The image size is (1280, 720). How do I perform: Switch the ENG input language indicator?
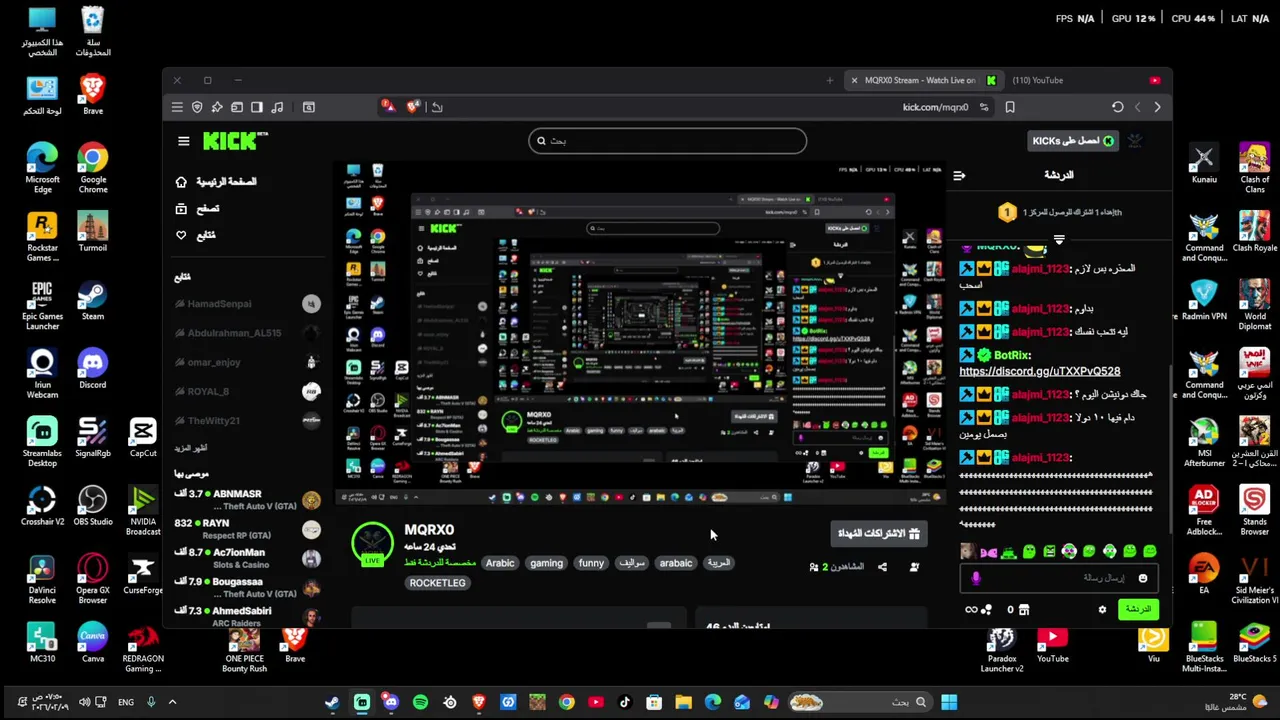126,702
